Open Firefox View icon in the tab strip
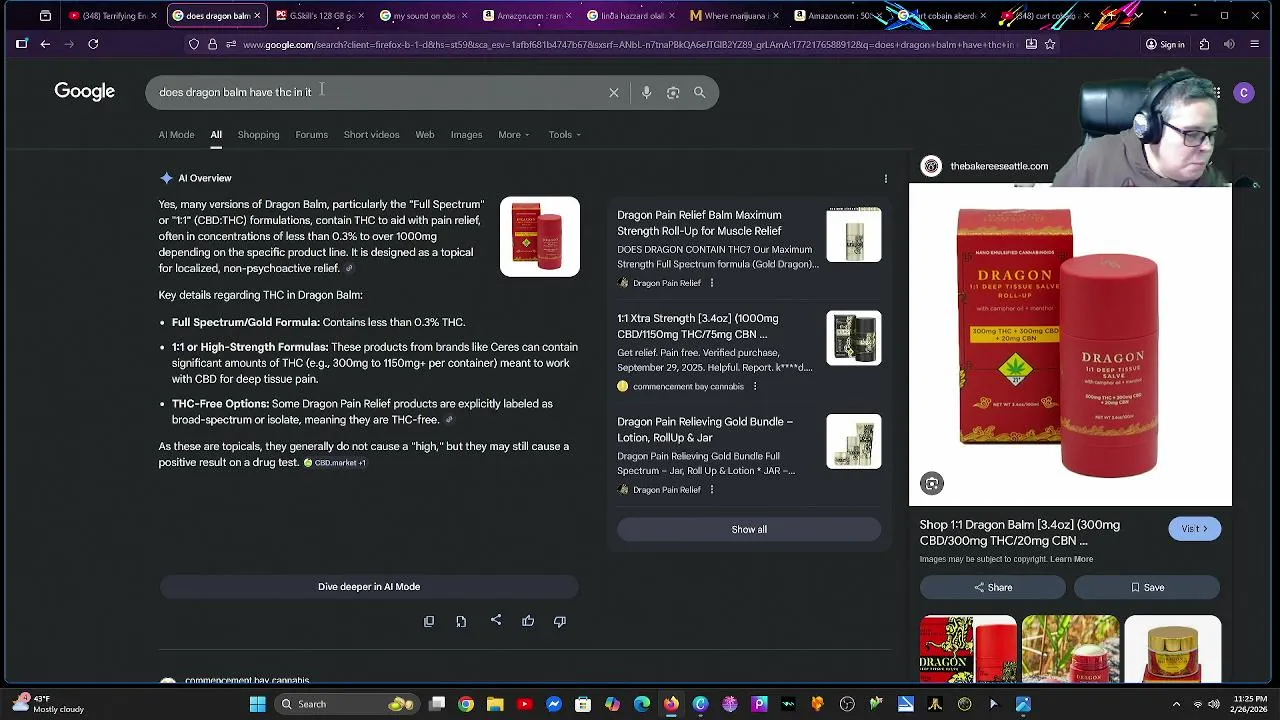 tap(45, 16)
